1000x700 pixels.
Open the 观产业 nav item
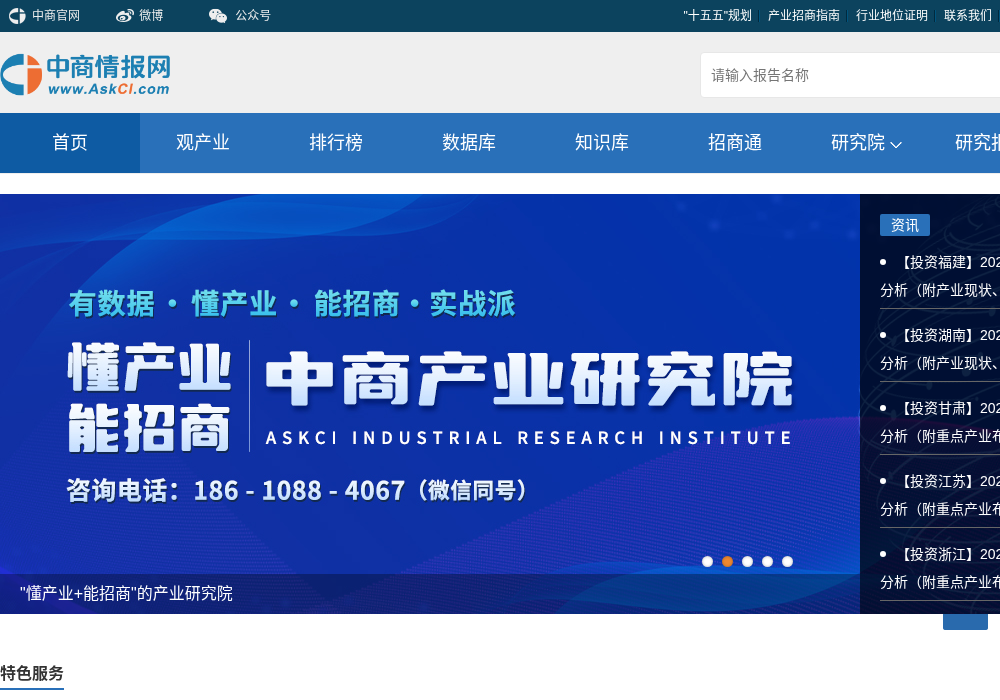[203, 142]
